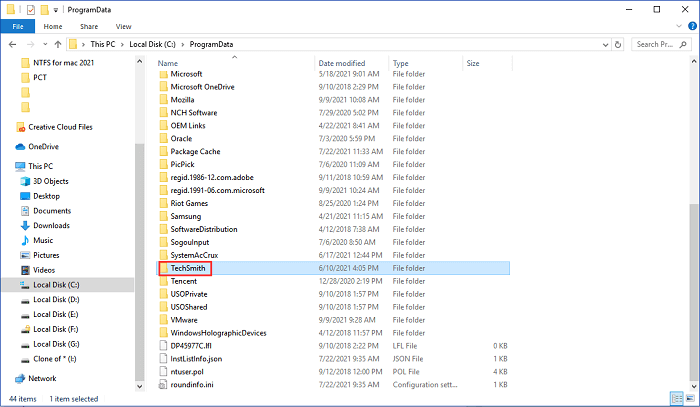Viewport: 700px width, 407px height.
Task: Open the File menu
Action: click(x=17, y=26)
